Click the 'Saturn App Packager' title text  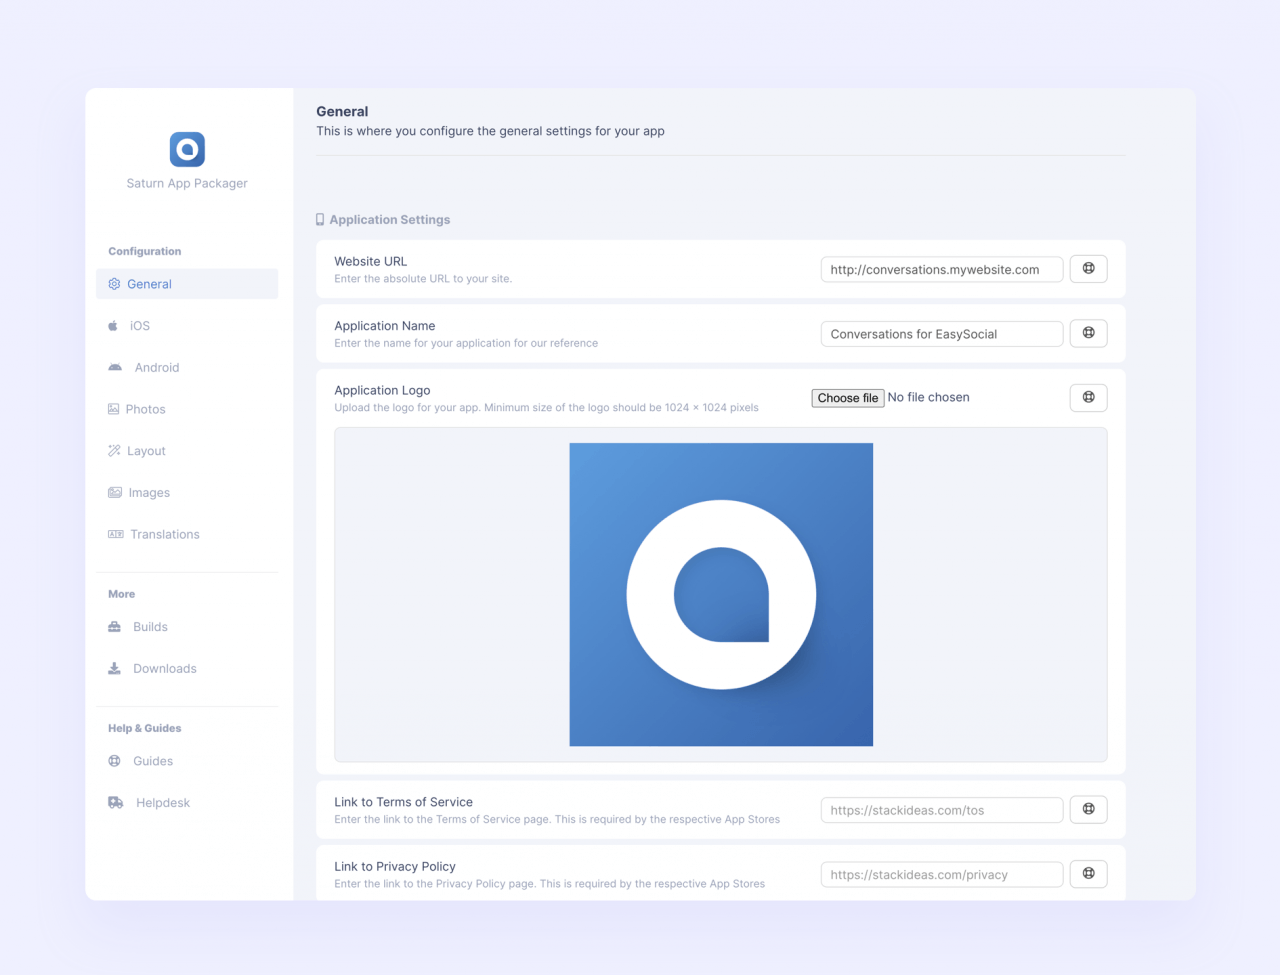click(187, 183)
